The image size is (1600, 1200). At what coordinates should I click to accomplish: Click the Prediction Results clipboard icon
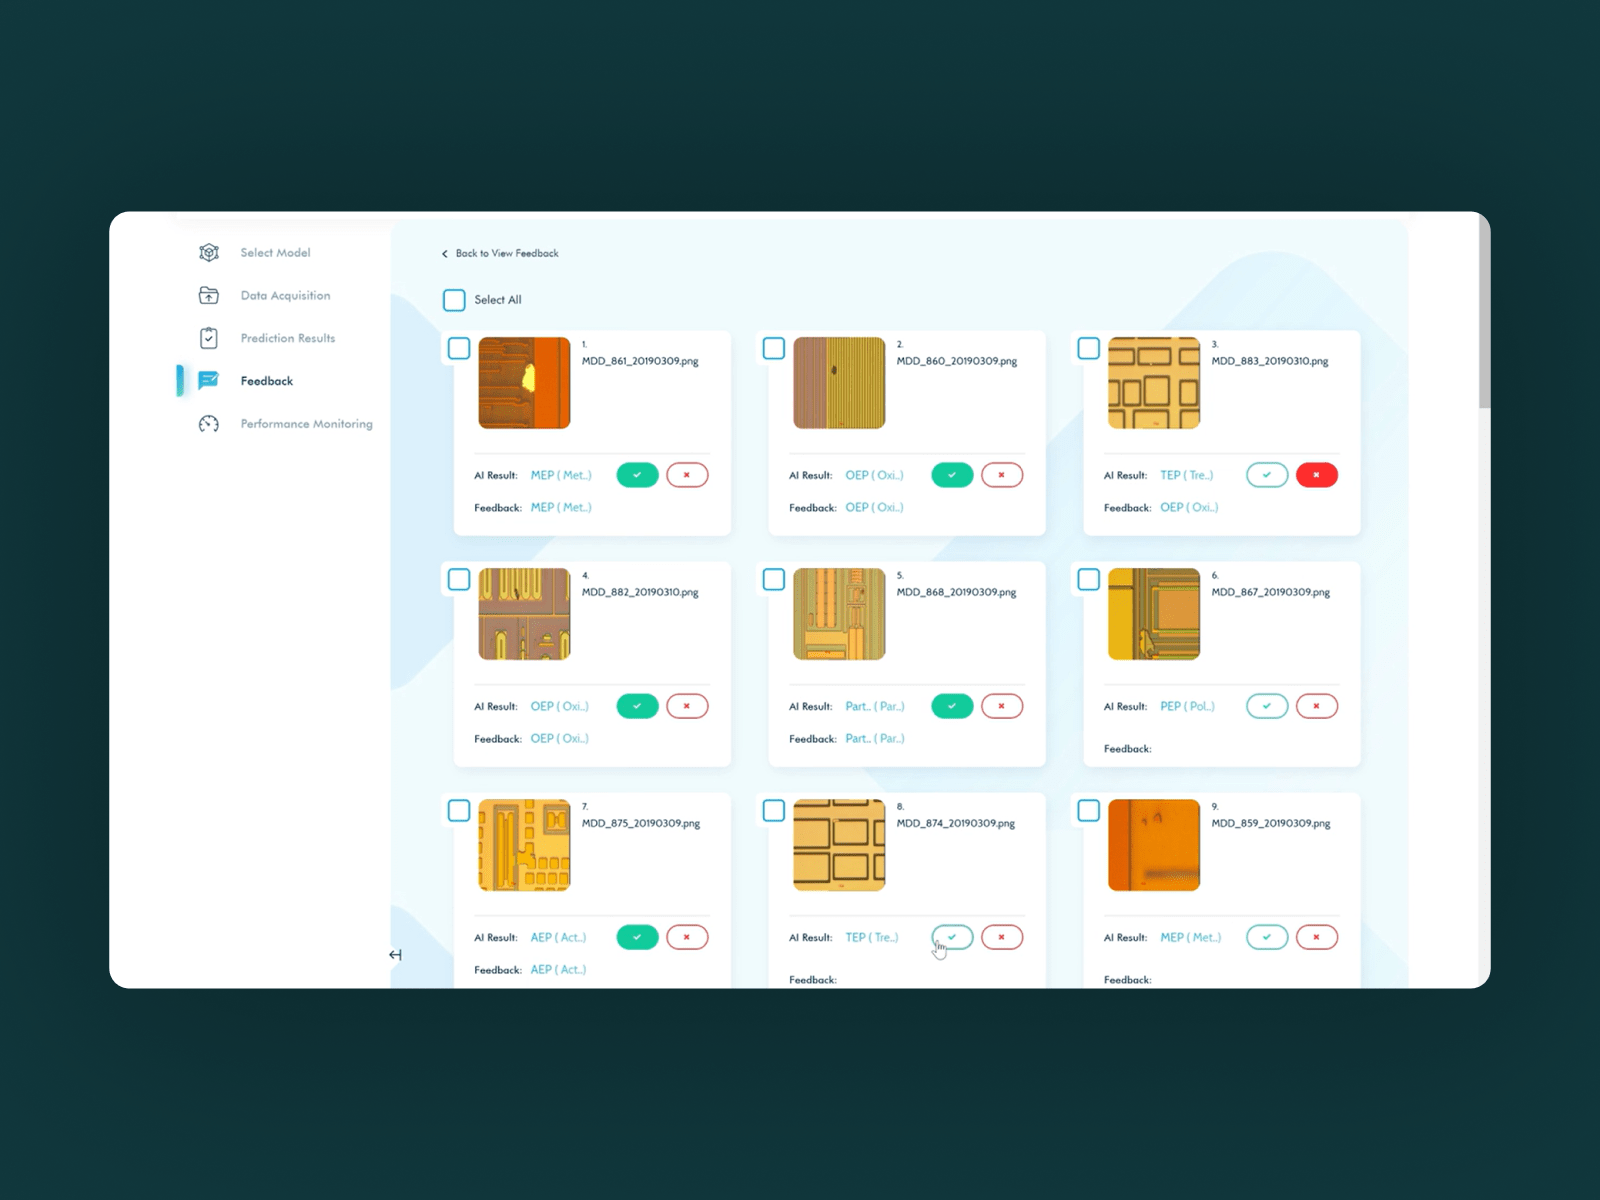click(x=209, y=338)
